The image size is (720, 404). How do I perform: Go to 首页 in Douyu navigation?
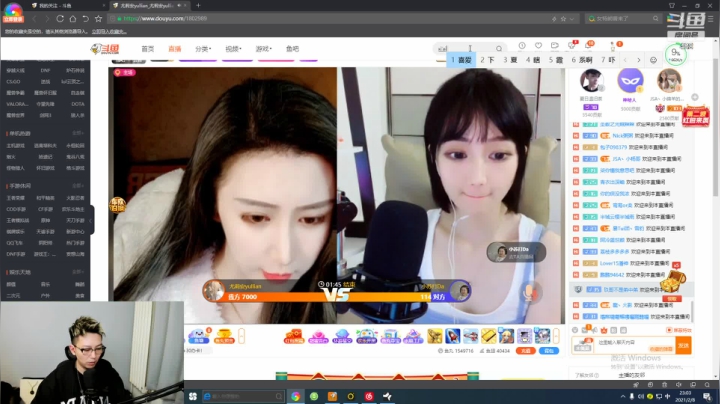pyautogui.click(x=148, y=49)
